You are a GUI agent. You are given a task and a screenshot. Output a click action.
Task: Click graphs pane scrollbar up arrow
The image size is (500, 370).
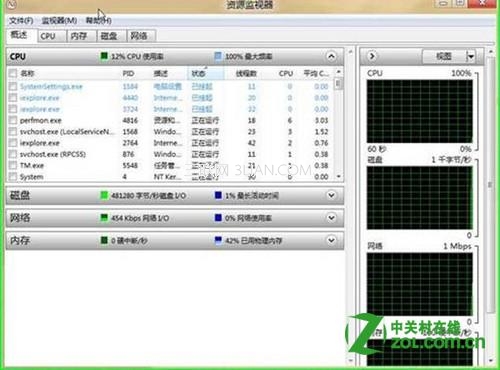click(490, 52)
